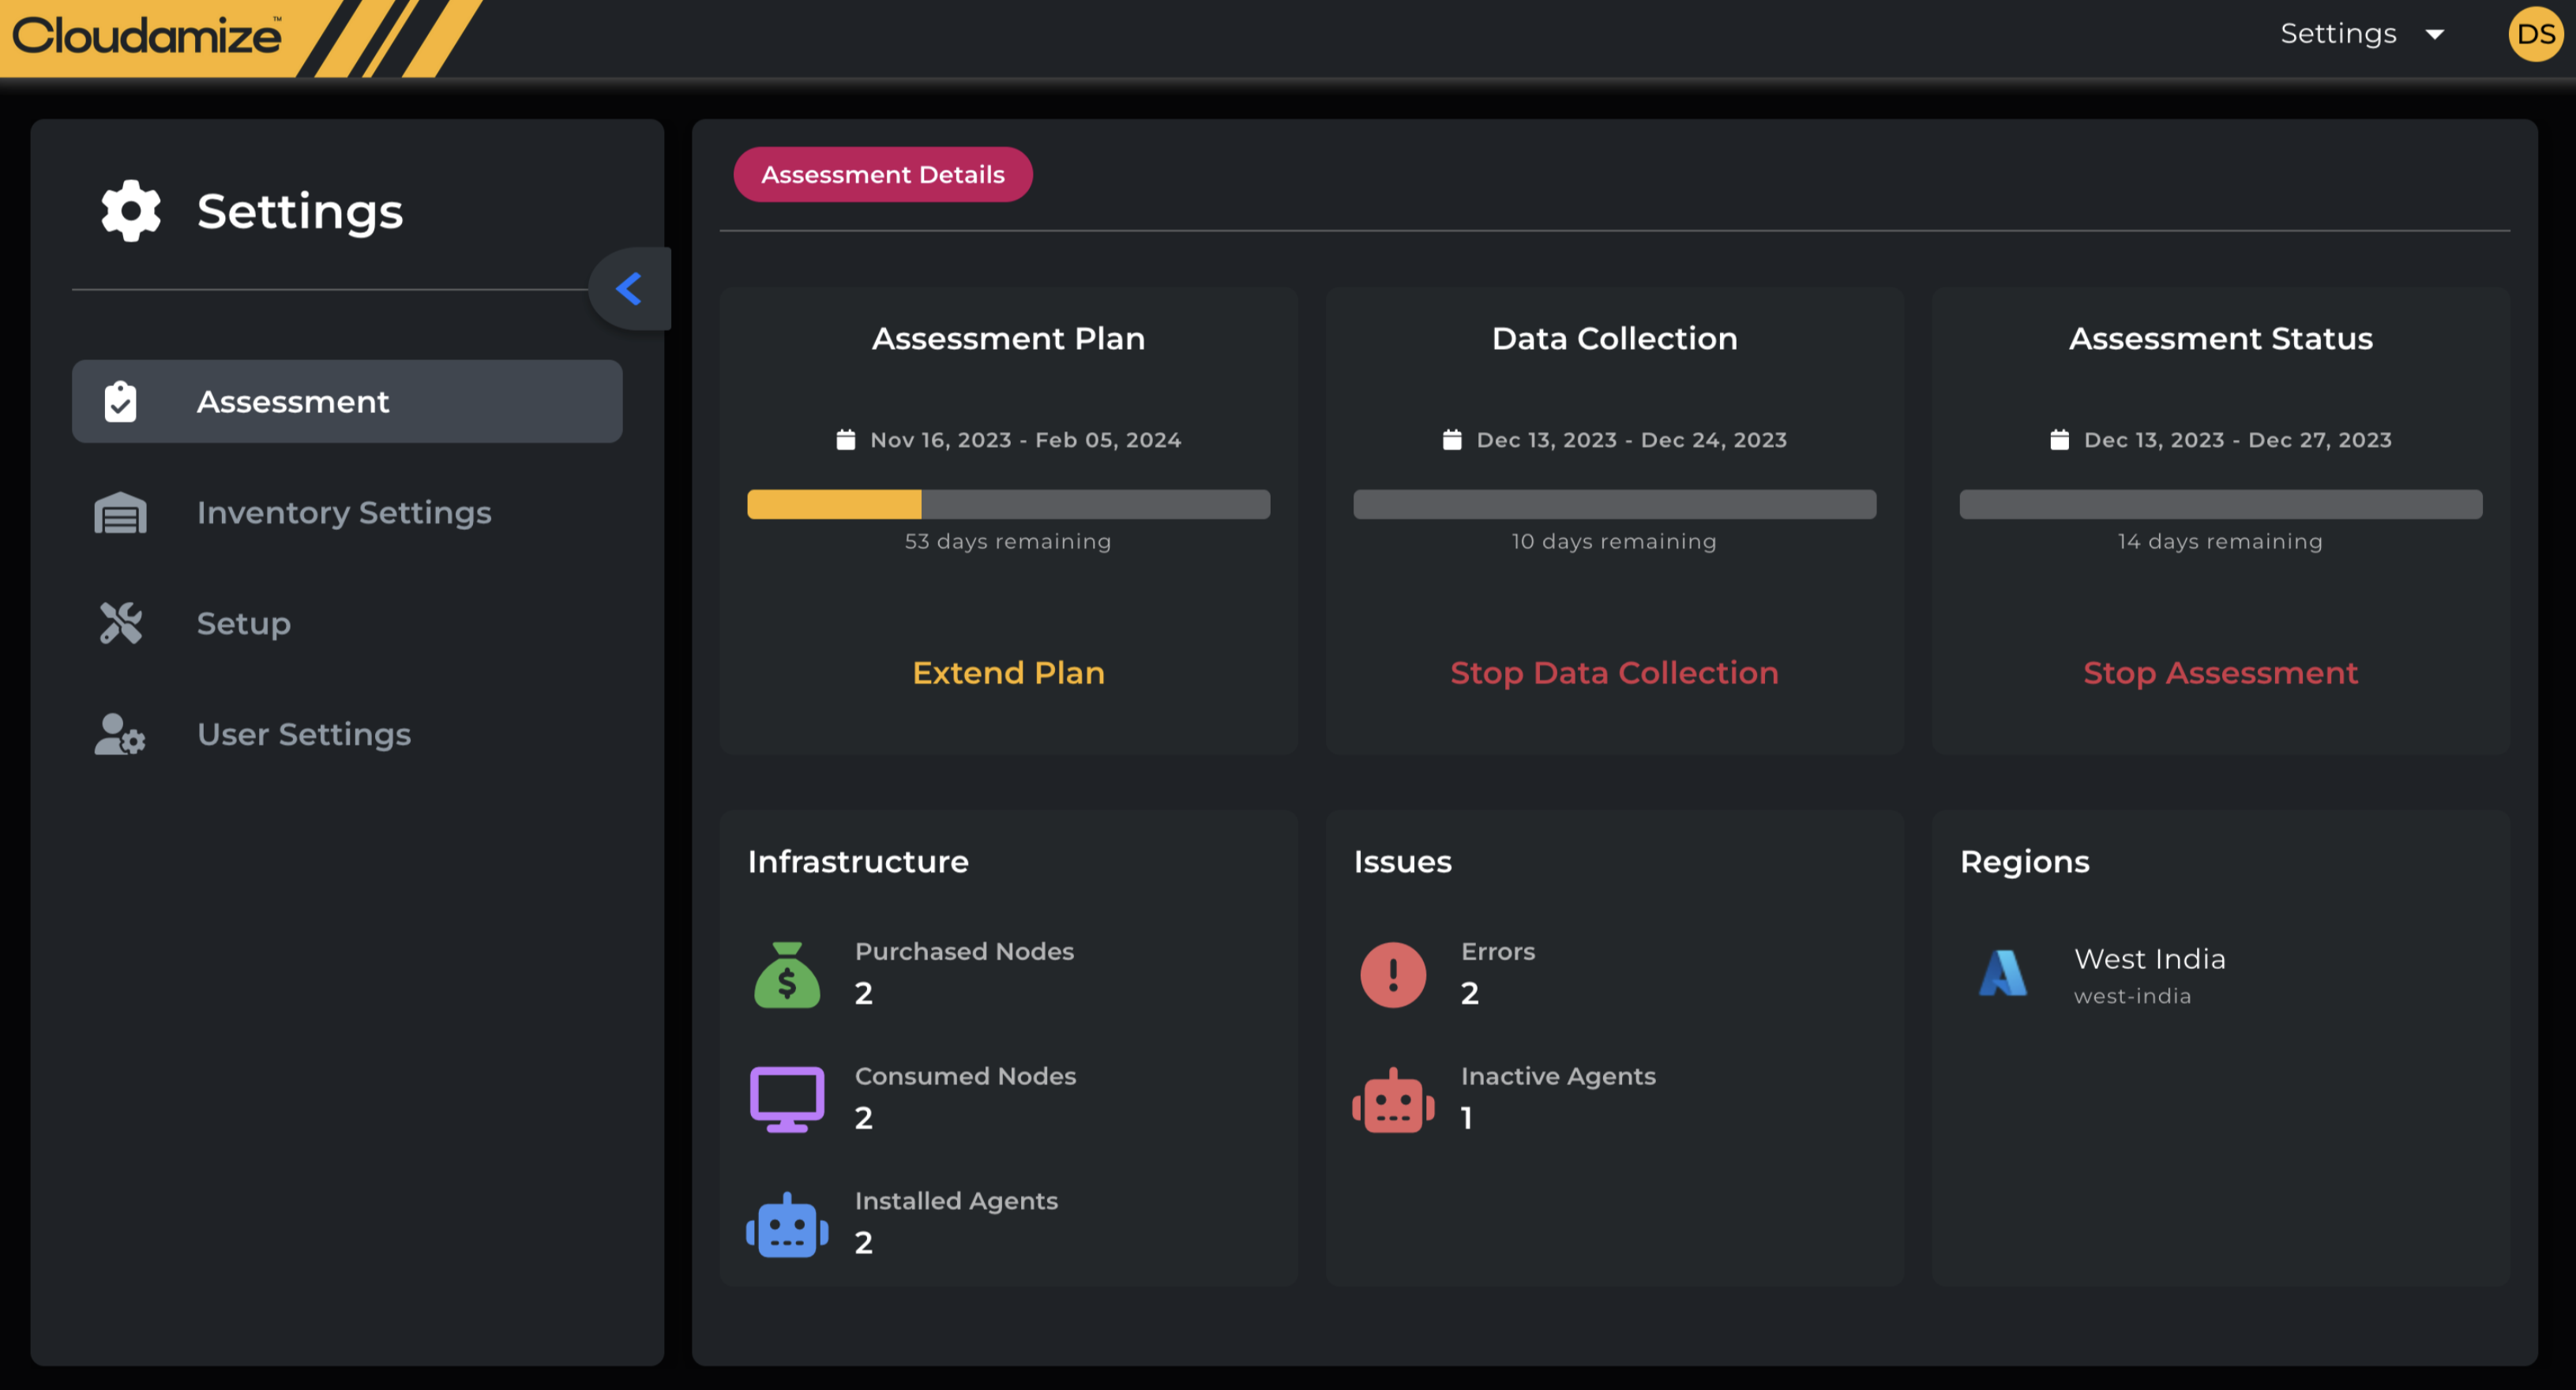Click the Assessment Status progress bar
This screenshot has height=1390, width=2576.
click(2220, 504)
